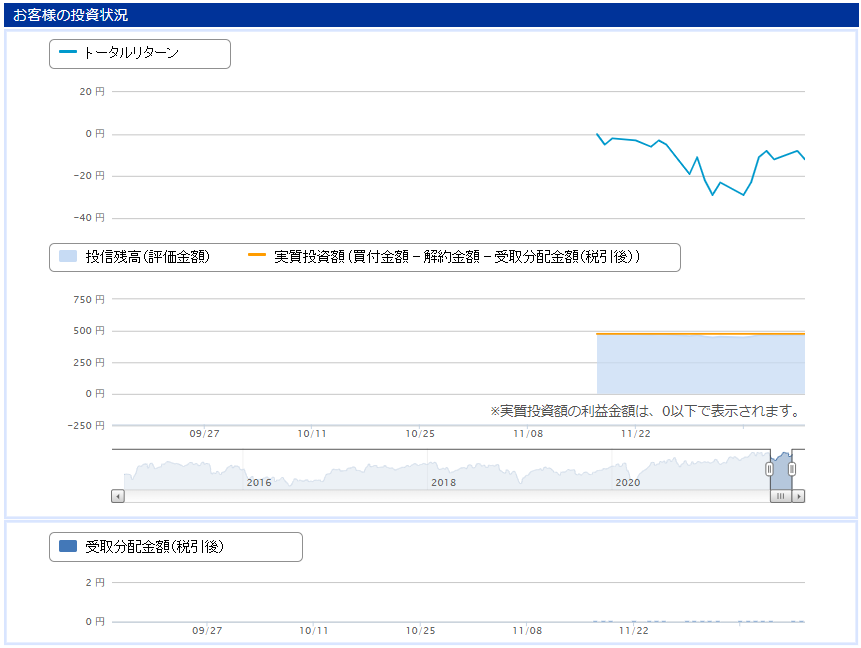861x648 pixels.
Task: Click the navigator scrollbar thumb
Action: (x=781, y=496)
